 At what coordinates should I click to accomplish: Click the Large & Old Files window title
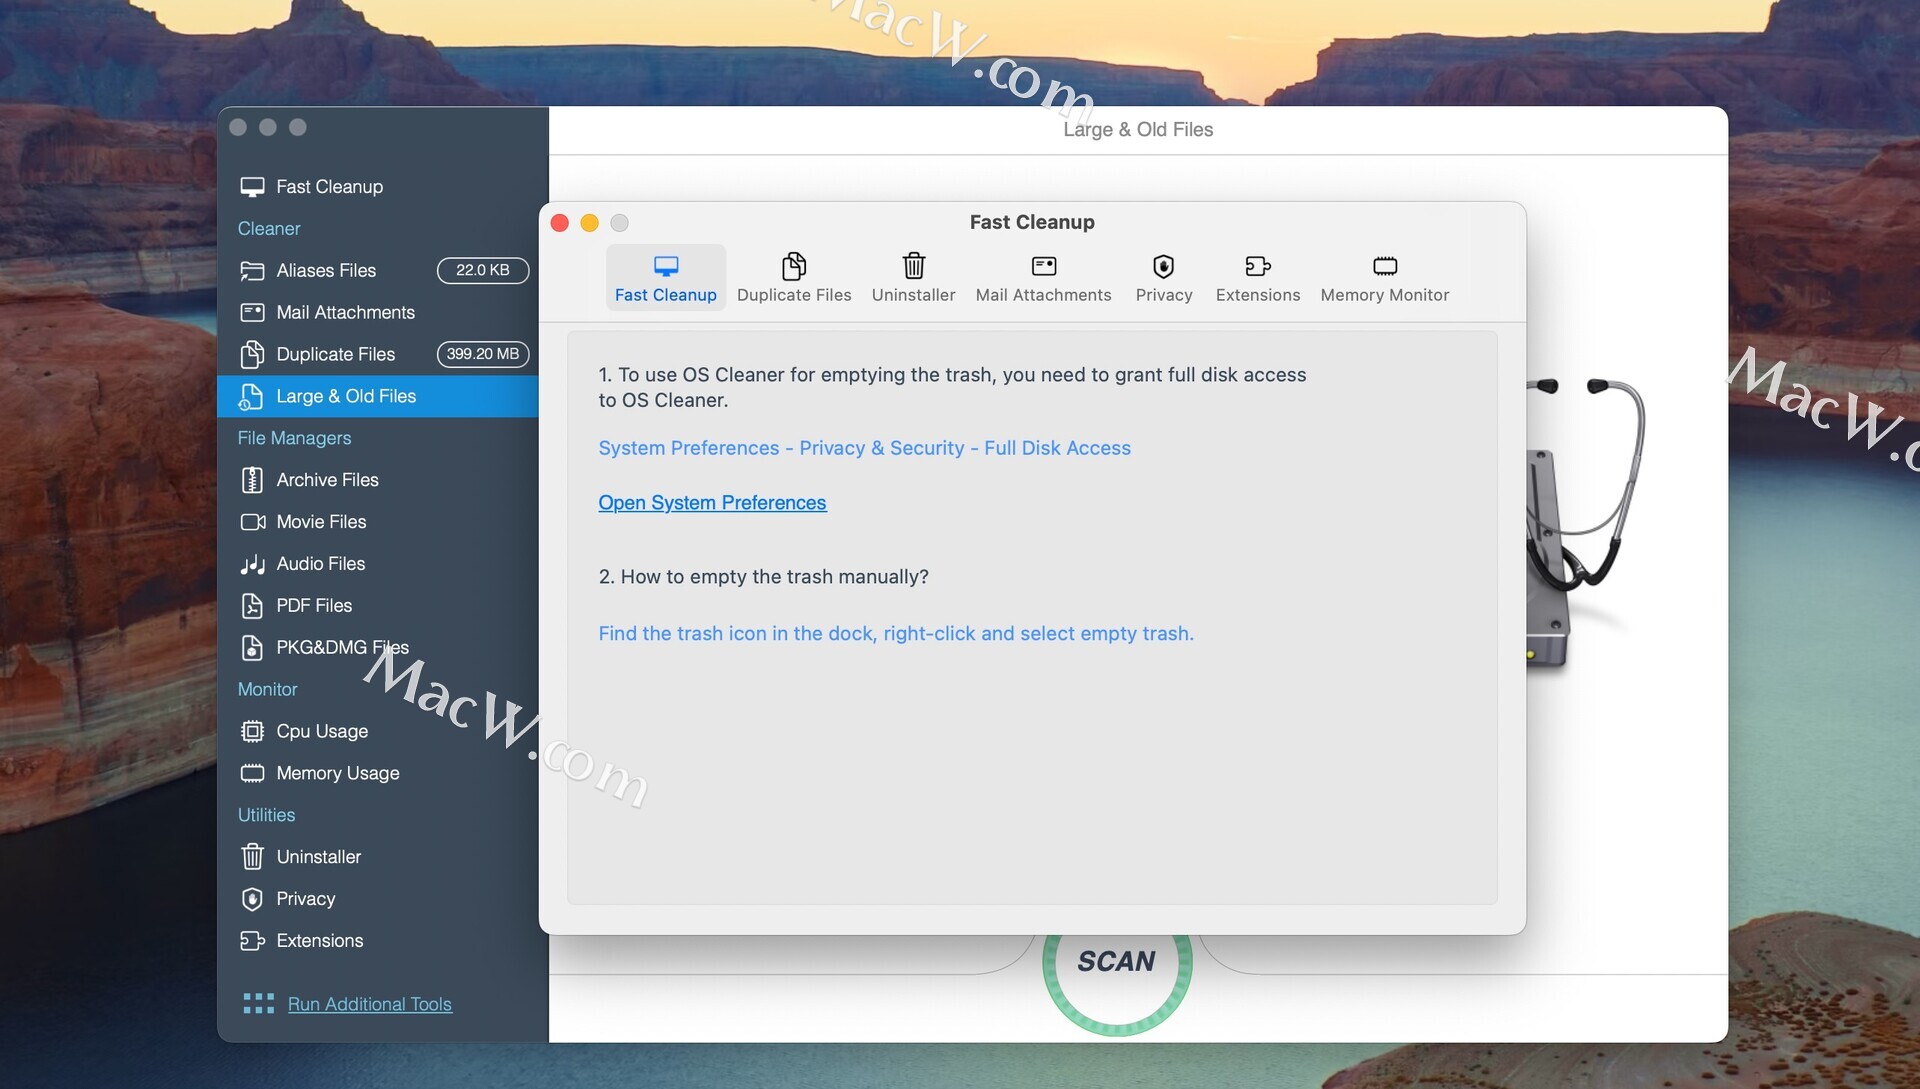pyautogui.click(x=1138, y=130)
